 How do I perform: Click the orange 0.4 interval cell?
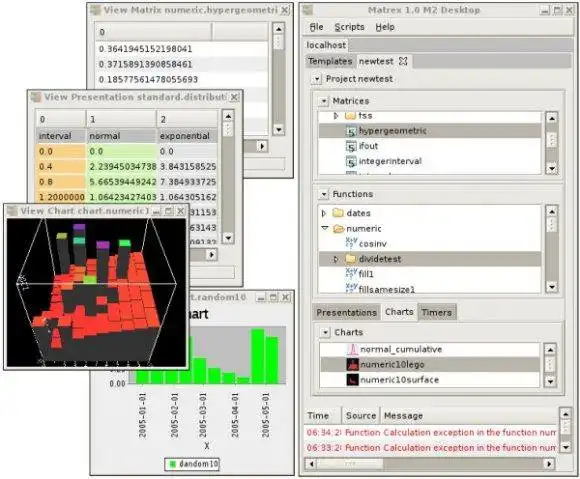pos(61,166)
